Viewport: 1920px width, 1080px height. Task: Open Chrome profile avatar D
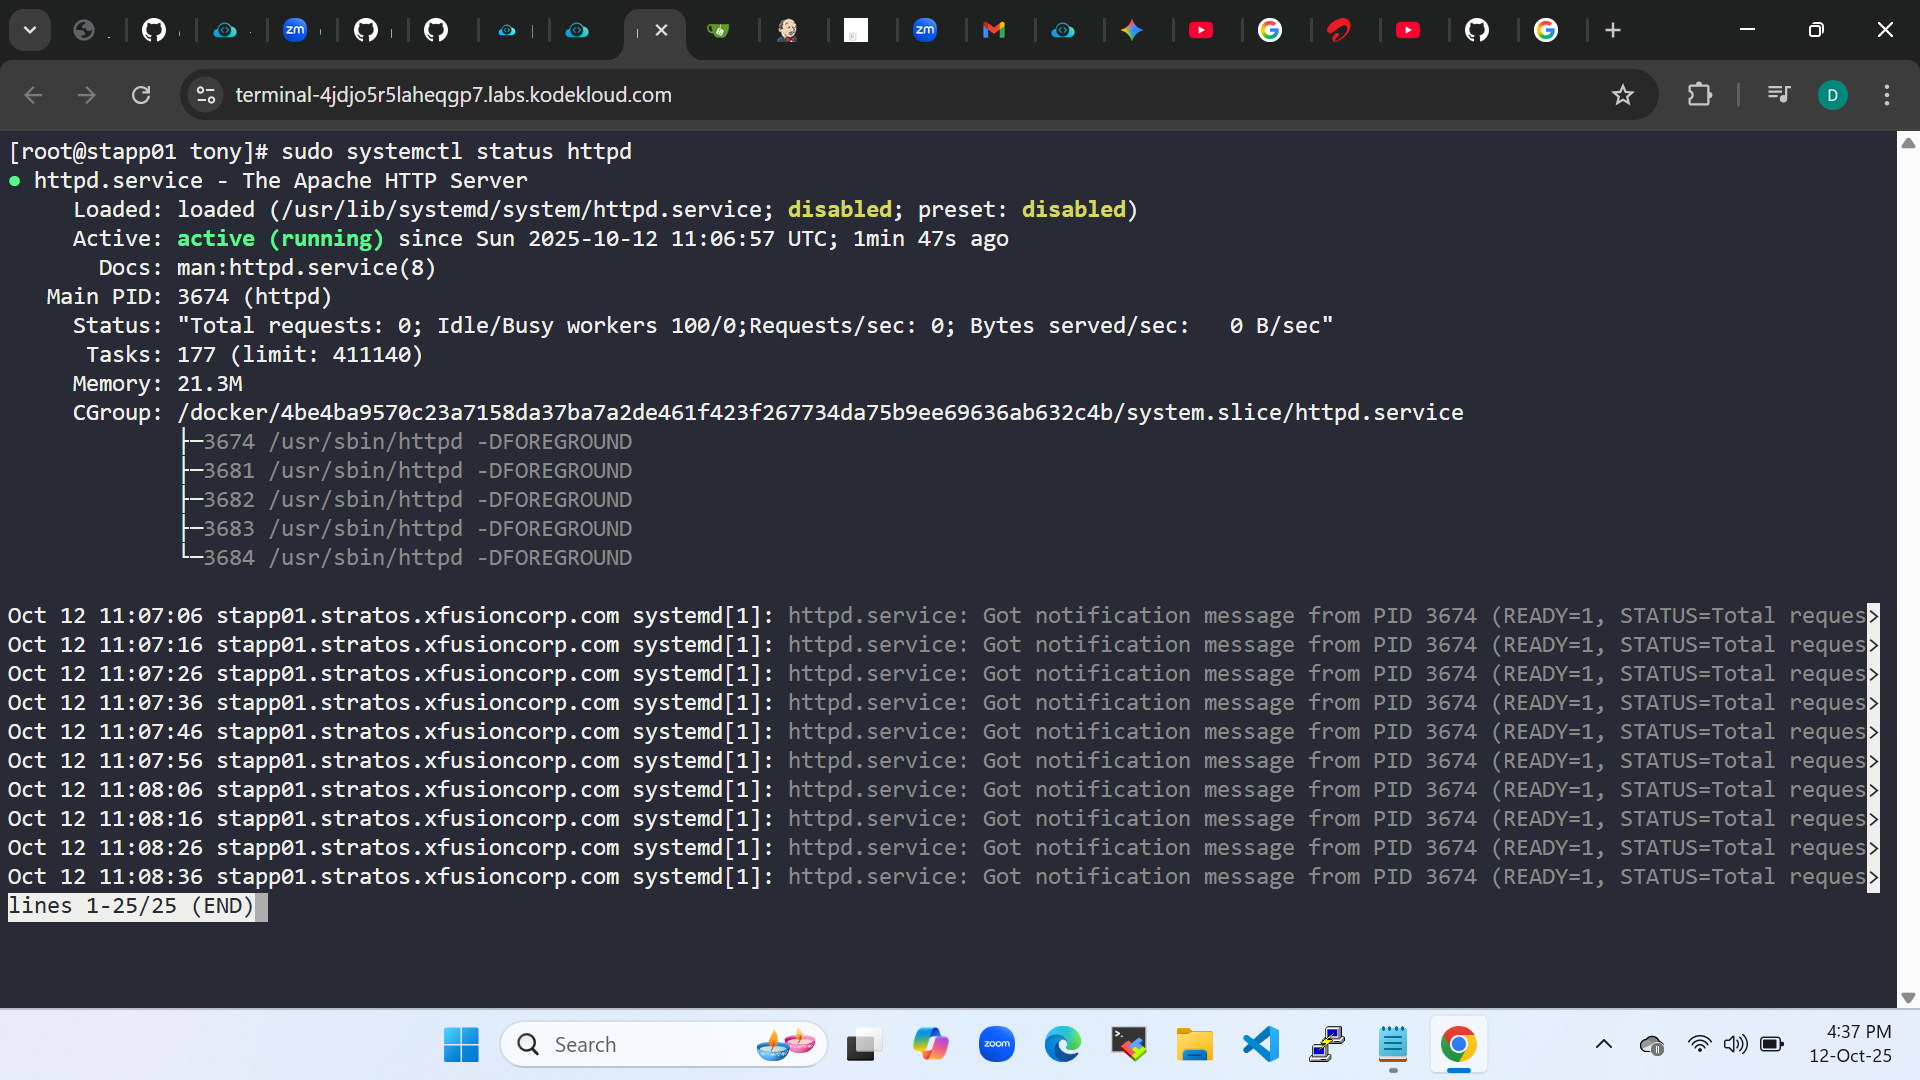pyautogui.click(x=1832, y=95)
